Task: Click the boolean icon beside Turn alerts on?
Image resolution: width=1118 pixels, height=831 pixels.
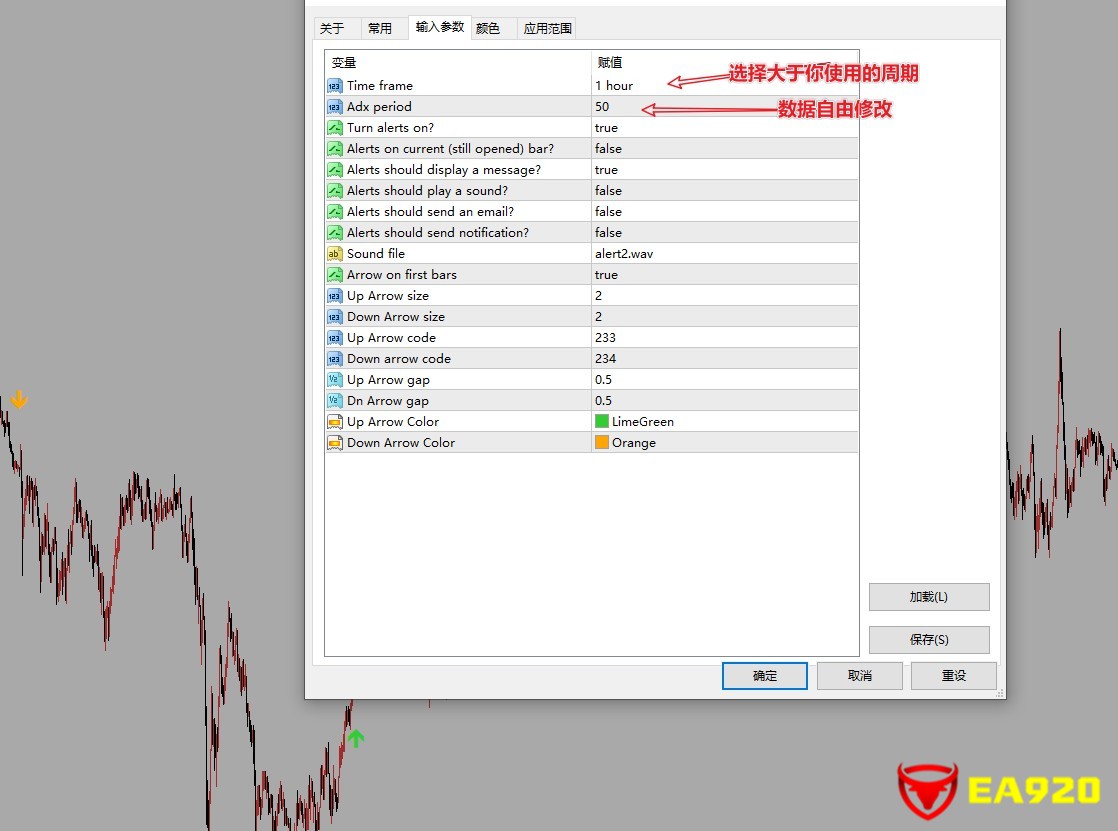Action: (x=335, y=127)
